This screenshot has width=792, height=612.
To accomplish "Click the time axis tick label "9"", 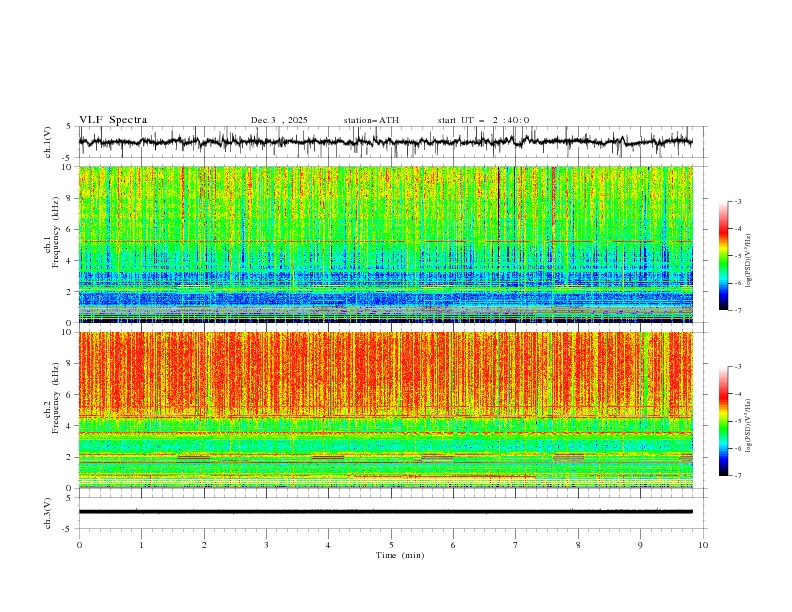I will [x=640, y=545].
